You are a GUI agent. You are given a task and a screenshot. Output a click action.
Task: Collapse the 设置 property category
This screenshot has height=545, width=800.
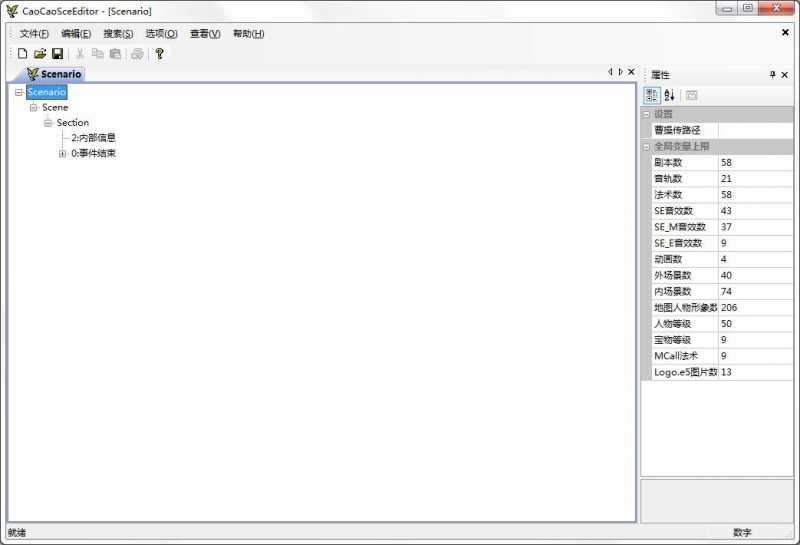(x=646, y=114)
